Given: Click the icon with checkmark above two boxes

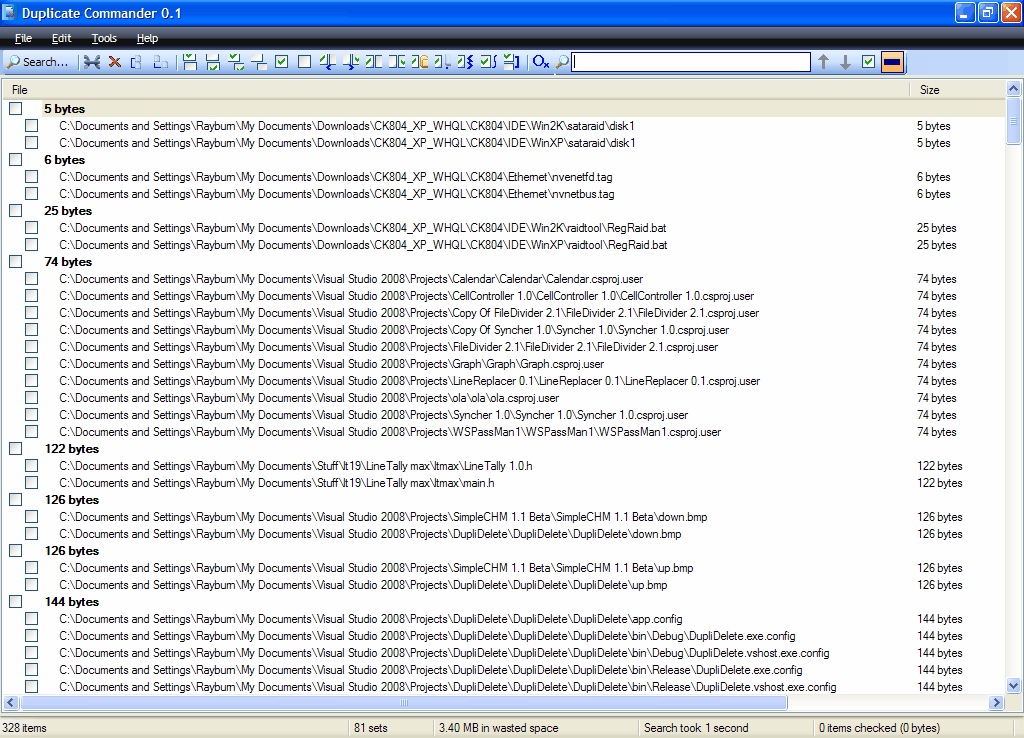Looking at the screenshot, I should tap(190, 62).
